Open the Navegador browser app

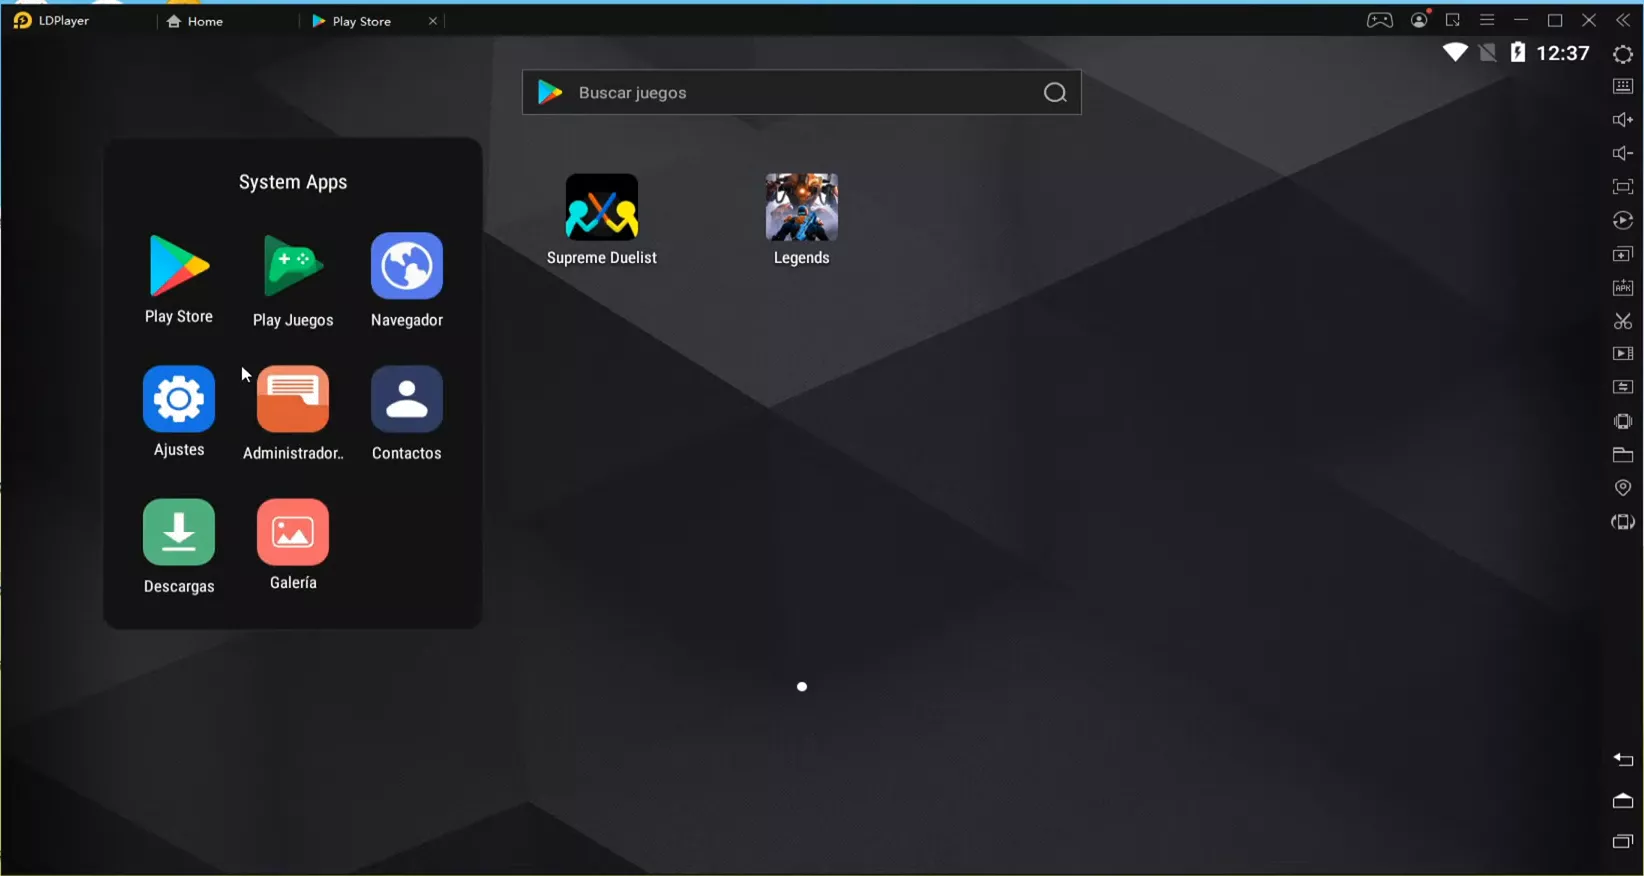point(407,267)
